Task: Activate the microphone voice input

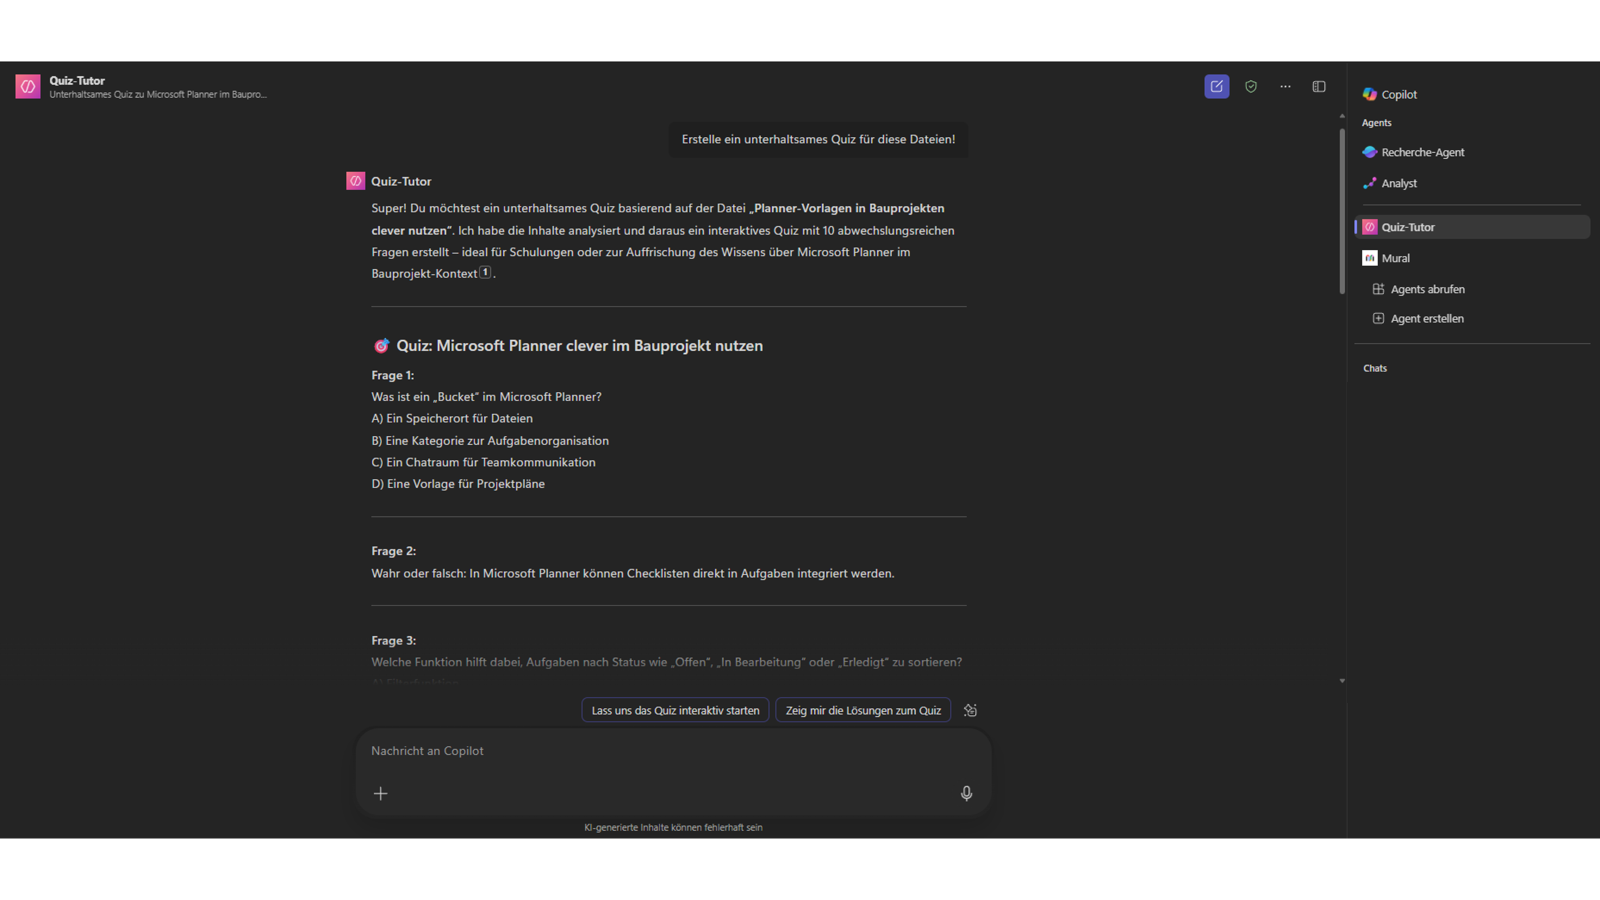Action: 966,793
